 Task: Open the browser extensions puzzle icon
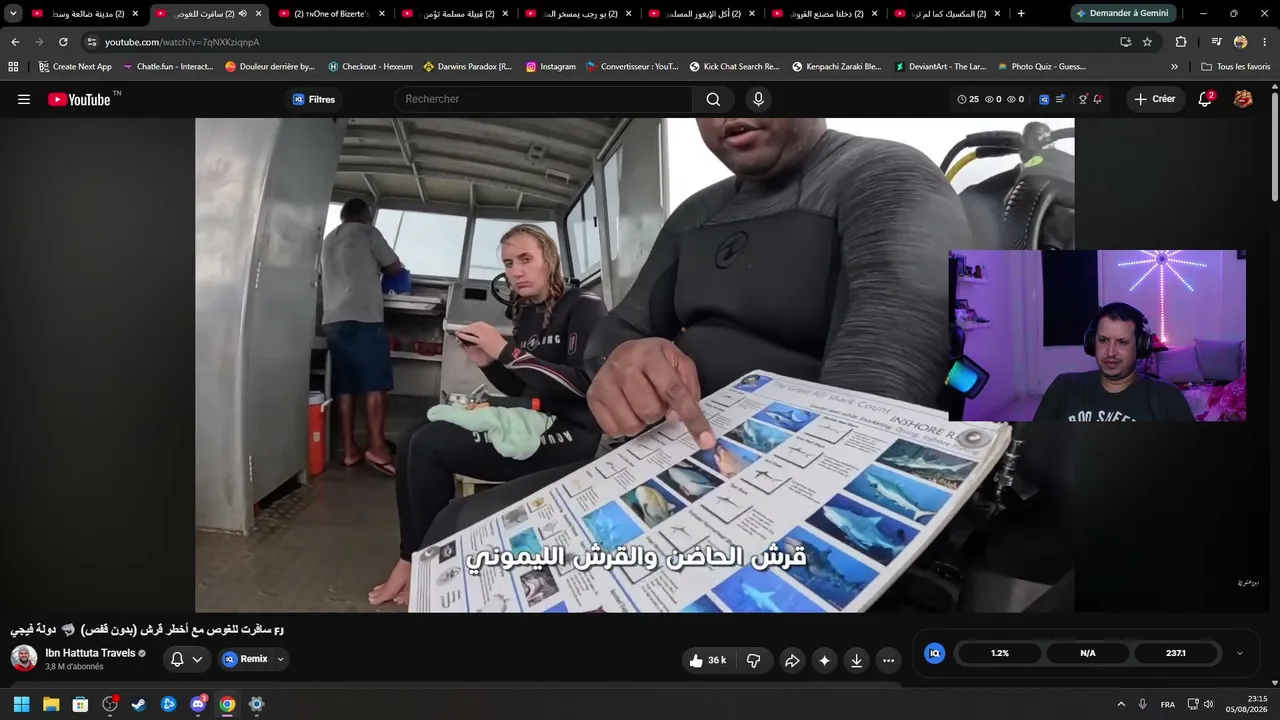pyautogui.click(x=1181, y=42)
